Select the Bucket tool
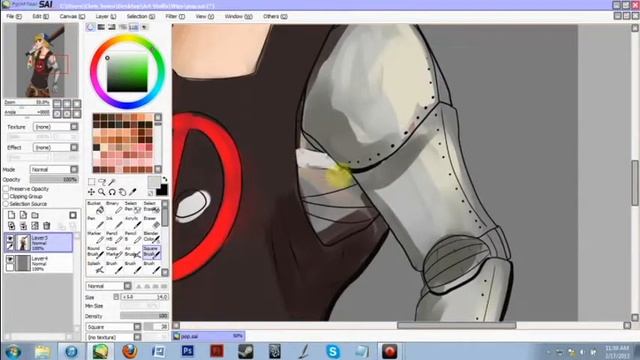640x360 pixels. point(95,207)
